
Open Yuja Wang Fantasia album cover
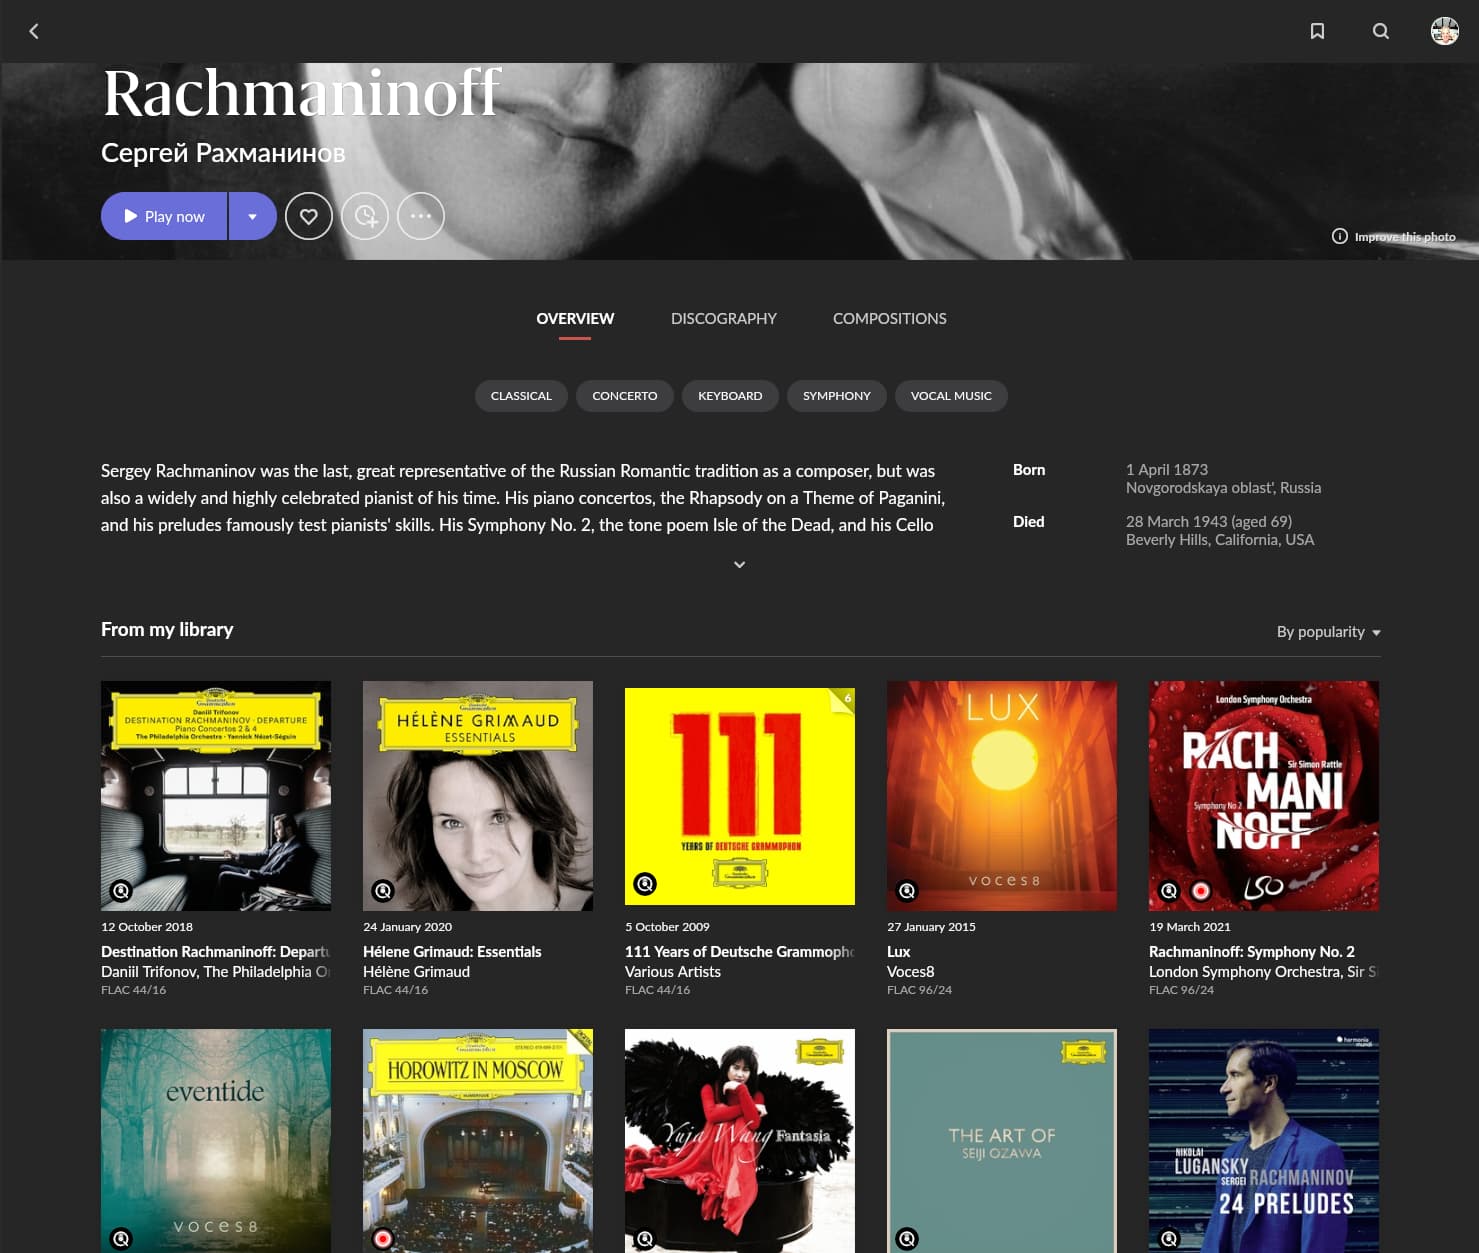pos(740,1141)
